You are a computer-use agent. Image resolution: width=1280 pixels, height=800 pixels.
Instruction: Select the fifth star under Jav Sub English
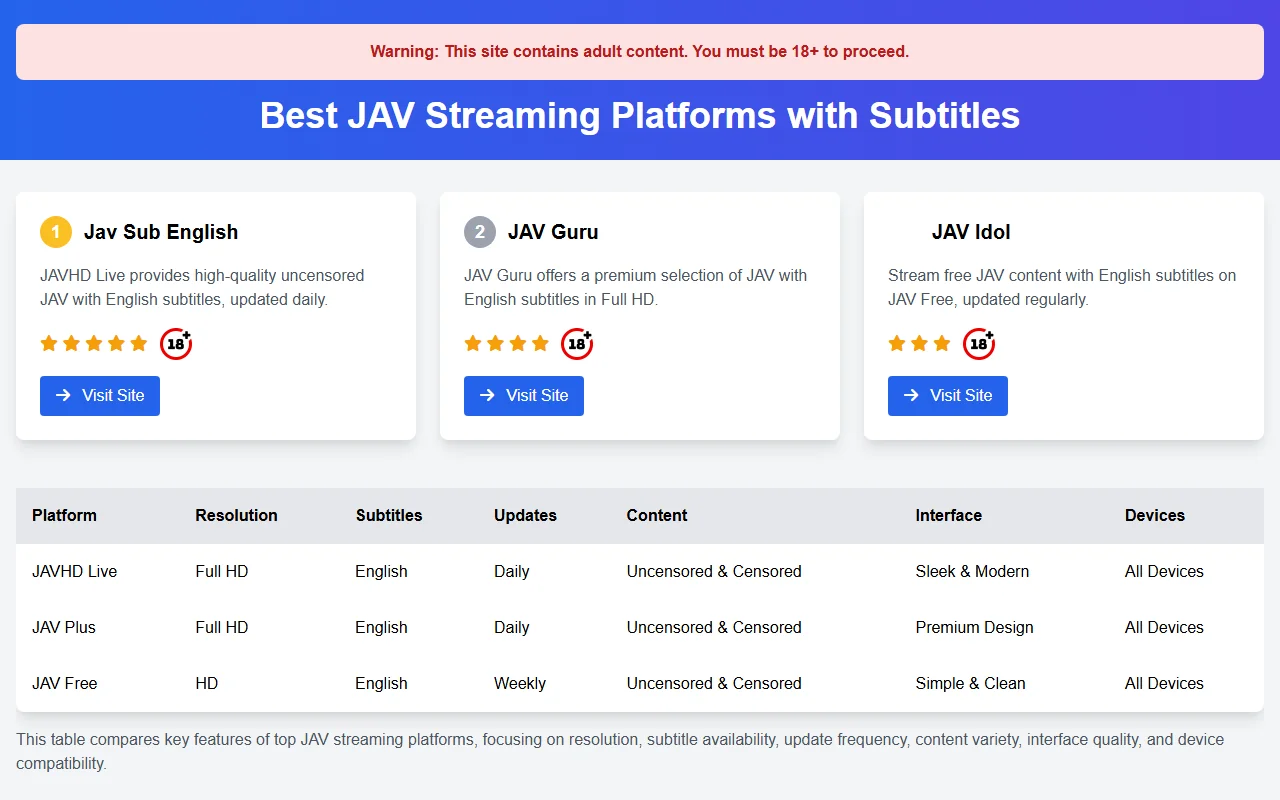[137, 343]
